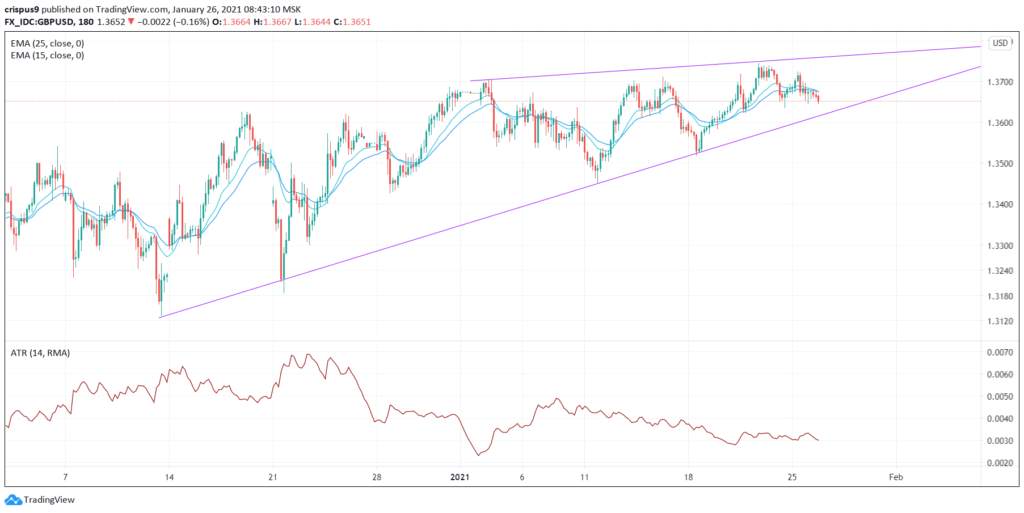
Task: Click the 14 date axis marker
Action: coord(168,477)
